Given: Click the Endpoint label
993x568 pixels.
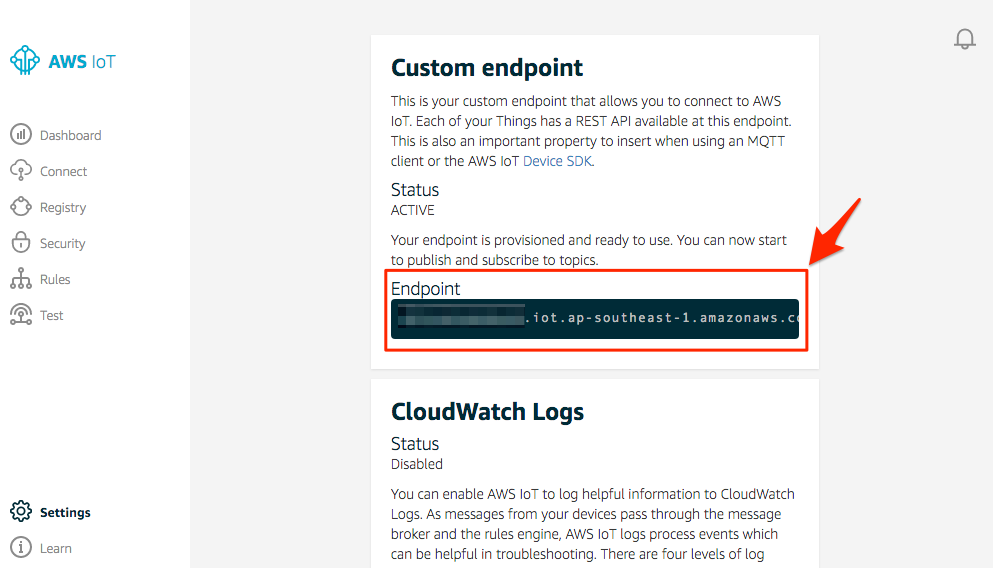Looking at the screenshot, I should click(x=425, y=289).
